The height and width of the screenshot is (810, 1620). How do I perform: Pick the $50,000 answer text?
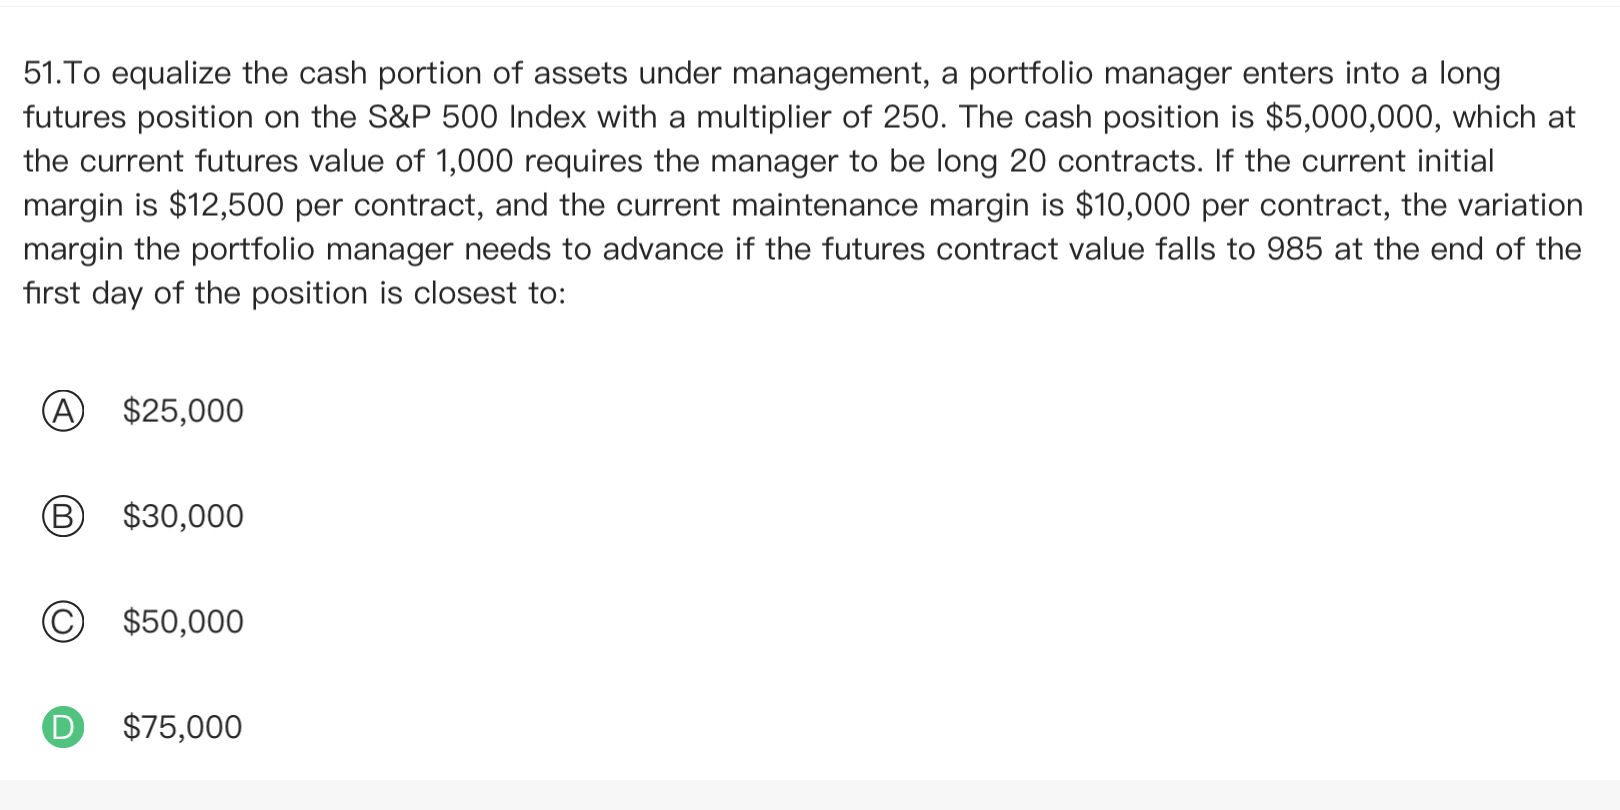(x=183, y=622)
